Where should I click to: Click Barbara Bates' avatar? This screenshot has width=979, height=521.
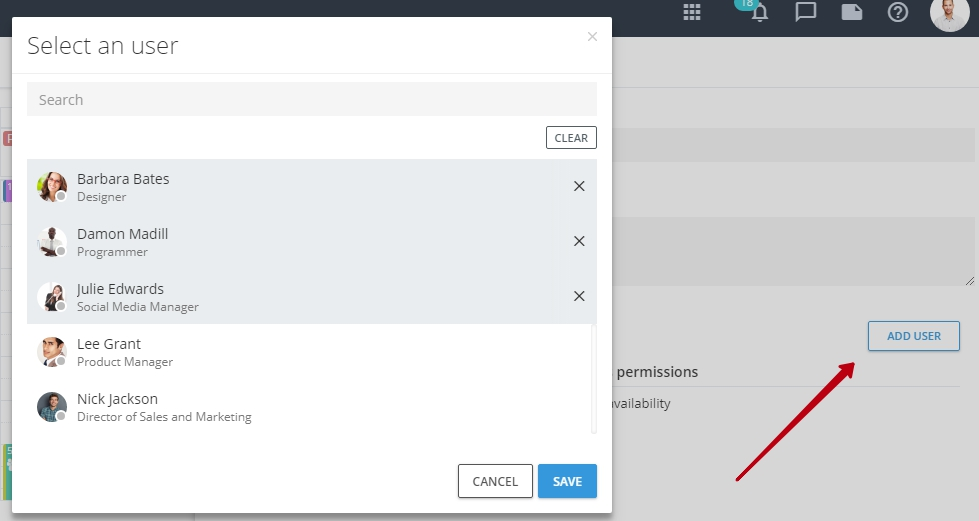52,187
